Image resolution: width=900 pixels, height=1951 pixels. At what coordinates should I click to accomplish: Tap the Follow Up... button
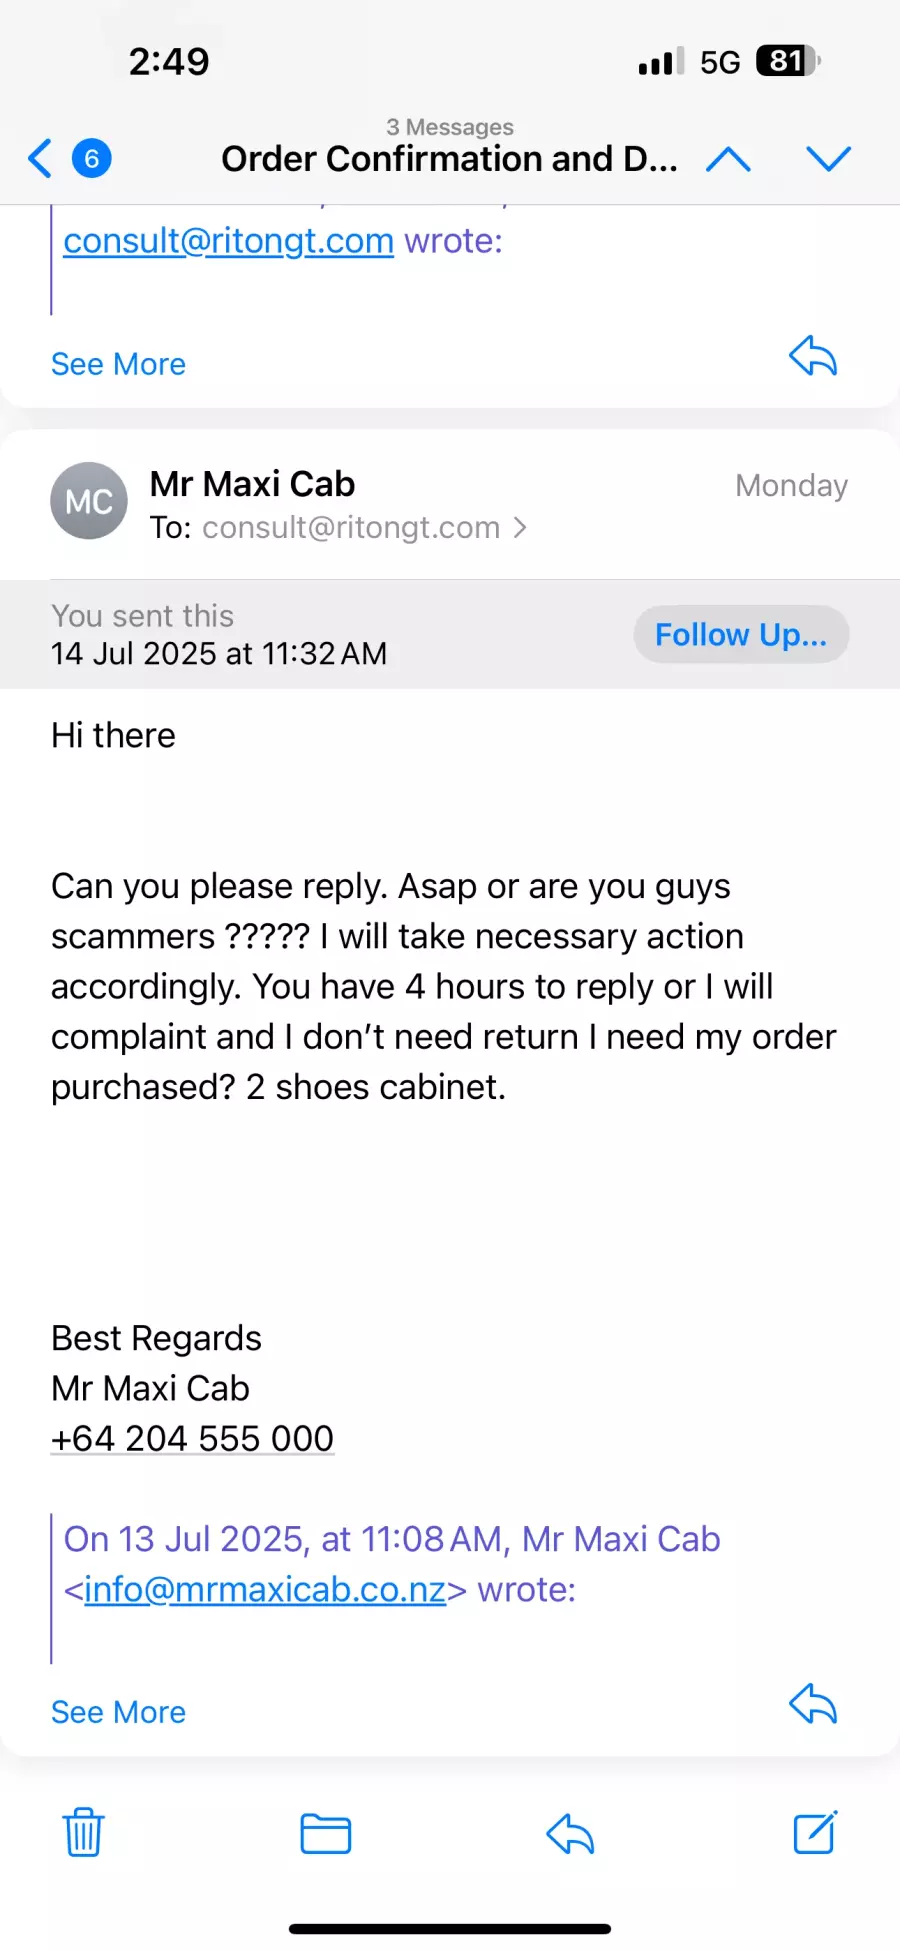[x=741, y=634]
